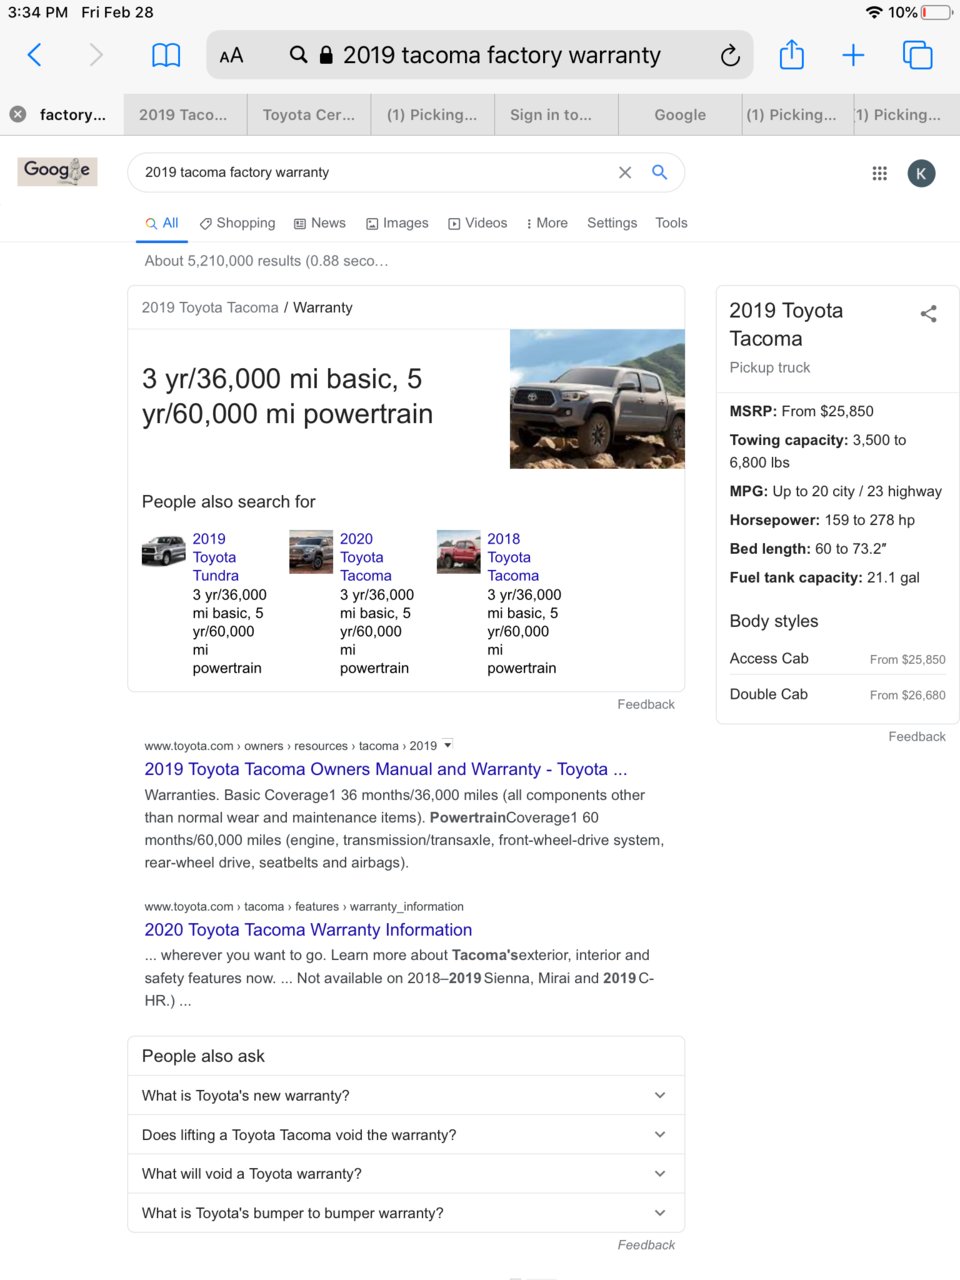This screenshot has height=1280, width=960.
Task: Open the Safari bookmarks book icon
Action: [166, 55]
